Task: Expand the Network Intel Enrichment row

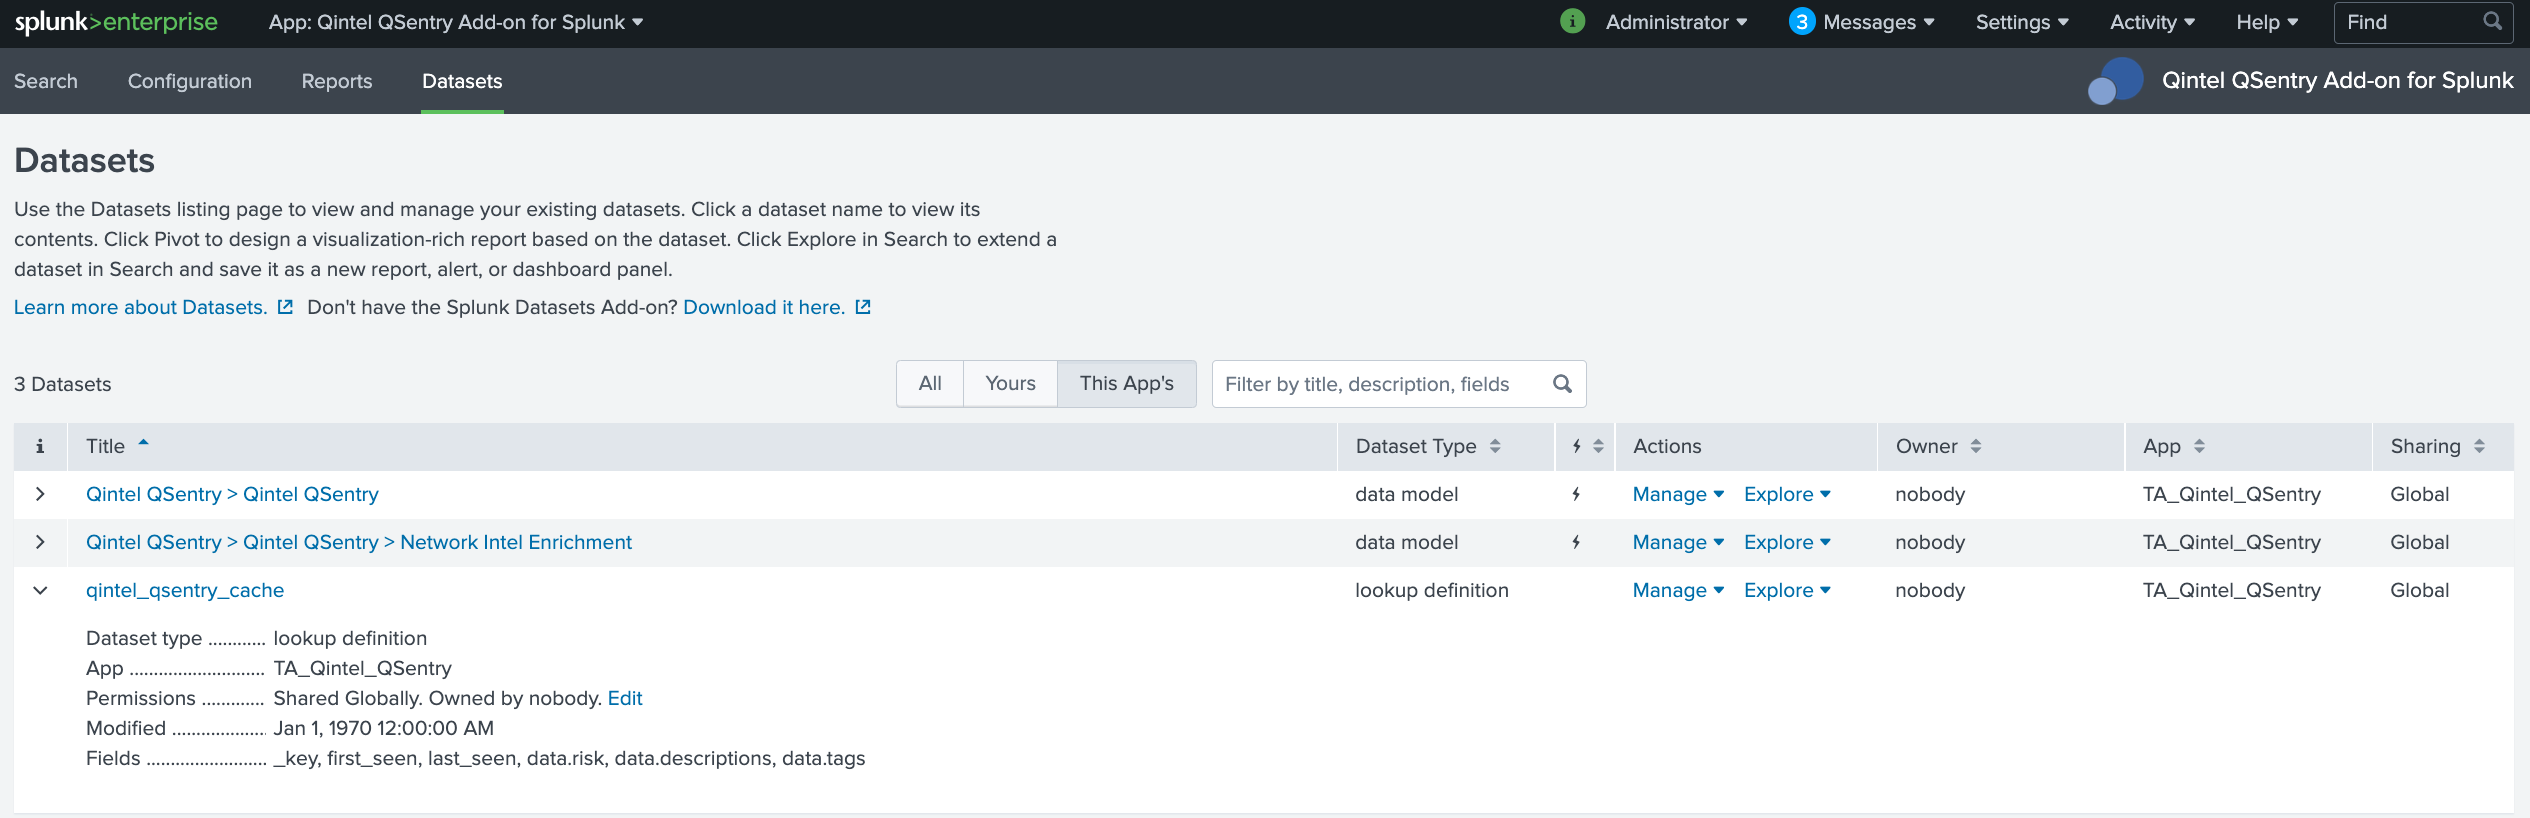Action: [40, 542]
